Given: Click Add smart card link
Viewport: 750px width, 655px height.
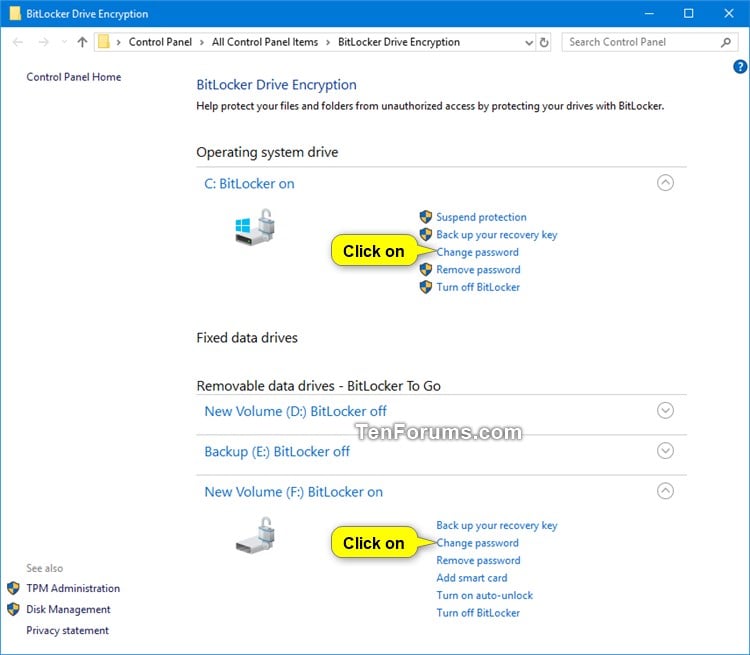Looking at the screenshot, I should (x=472, y=578).
